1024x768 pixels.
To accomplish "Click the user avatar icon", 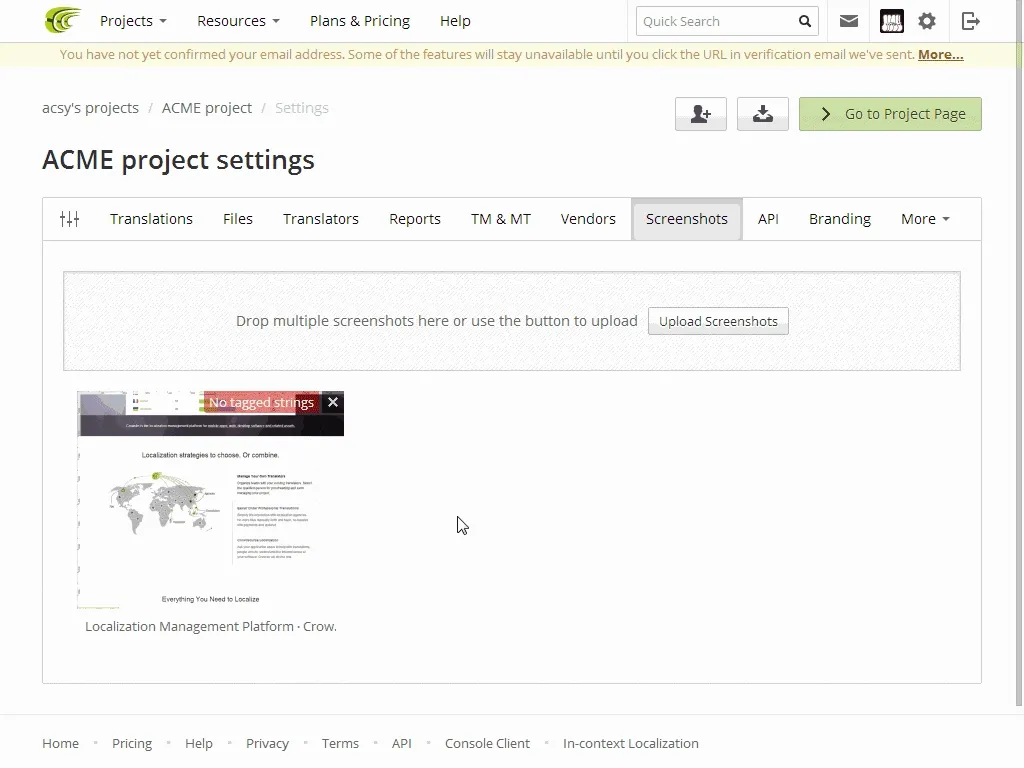I will 891,21.
